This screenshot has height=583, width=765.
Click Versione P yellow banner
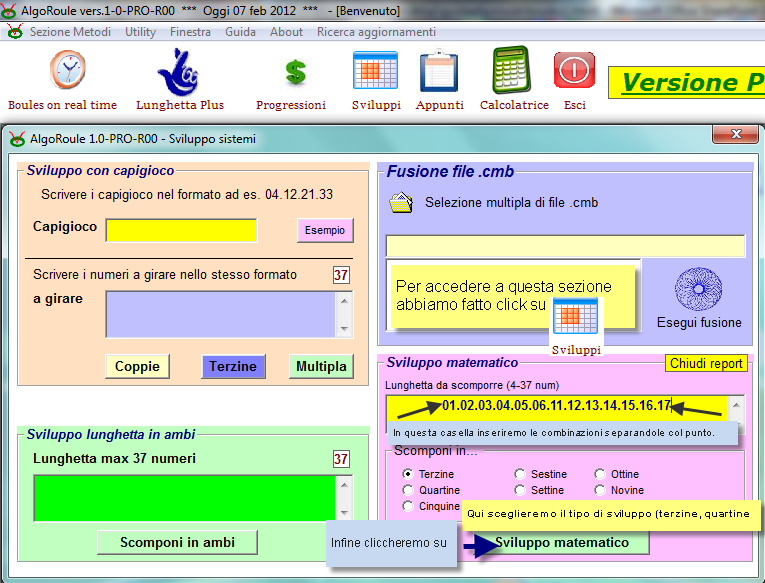point(687,82)
